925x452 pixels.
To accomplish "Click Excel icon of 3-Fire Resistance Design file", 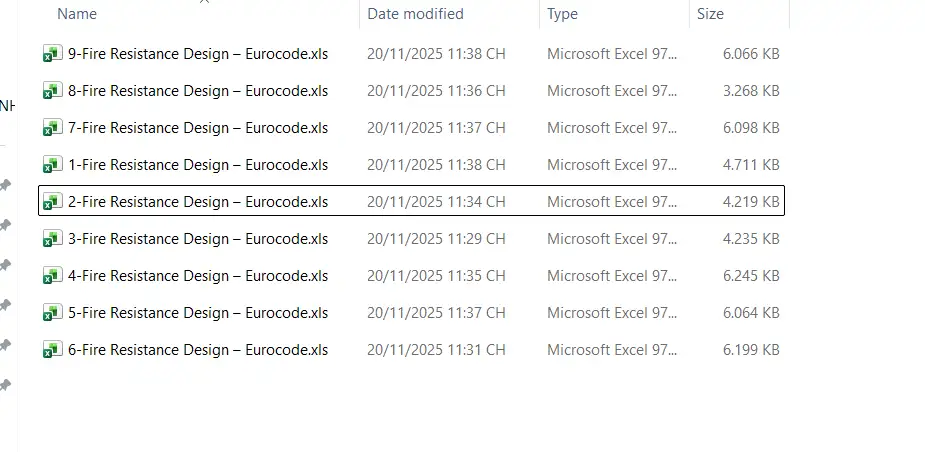I will pyautogui.click(x=53, y=239).
